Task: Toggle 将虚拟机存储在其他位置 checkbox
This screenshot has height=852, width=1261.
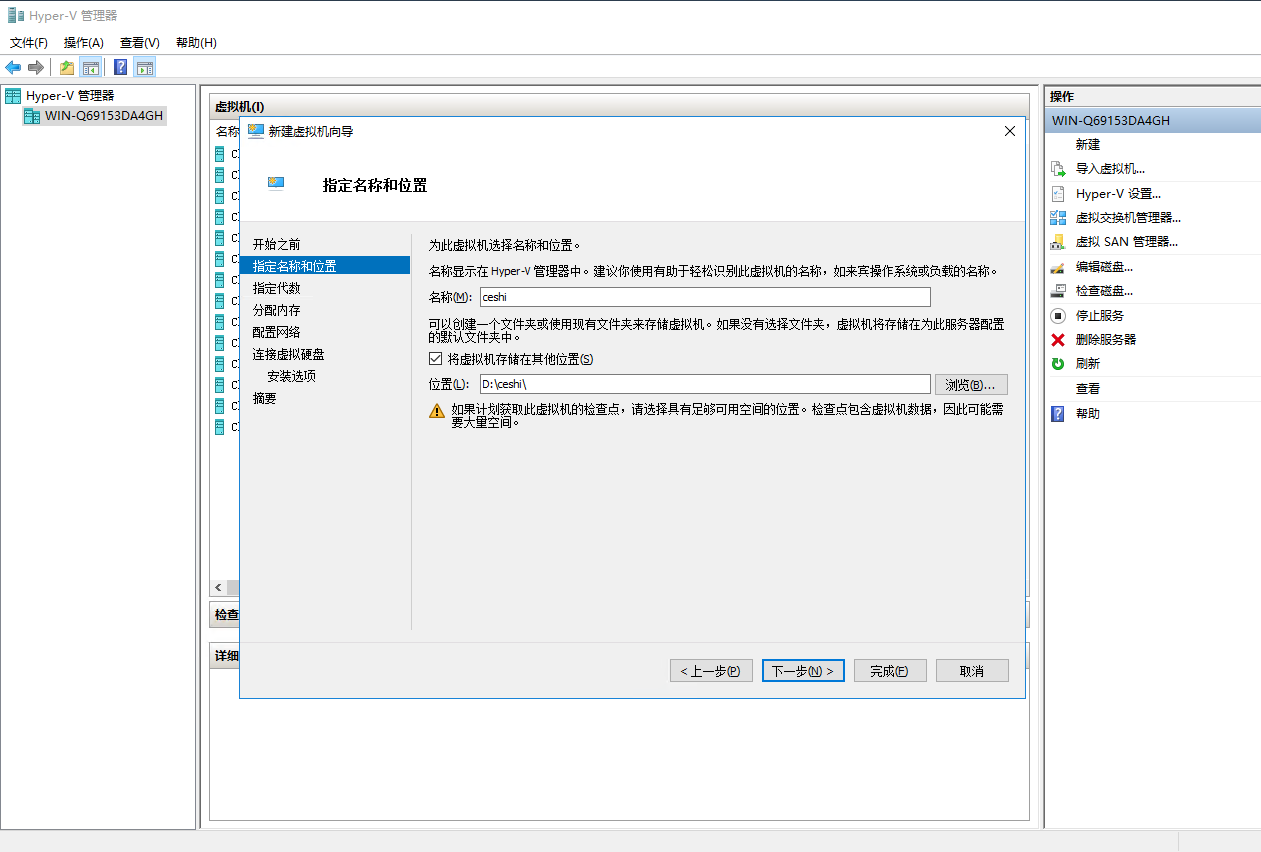Action: click(435, 359)
